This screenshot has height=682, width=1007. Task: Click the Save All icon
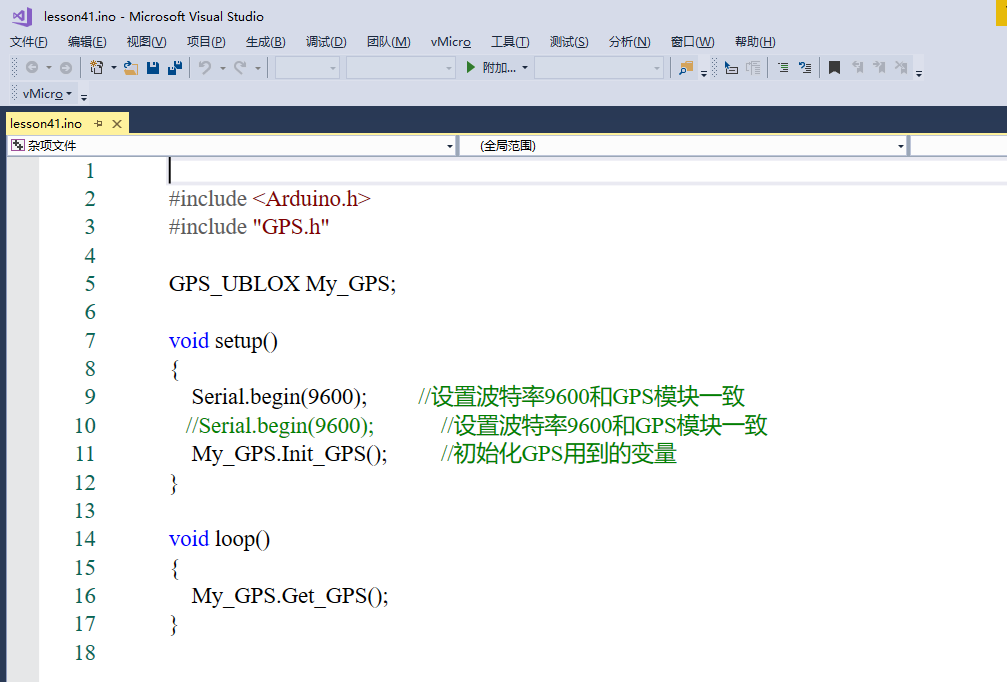(x=175, y=69)
